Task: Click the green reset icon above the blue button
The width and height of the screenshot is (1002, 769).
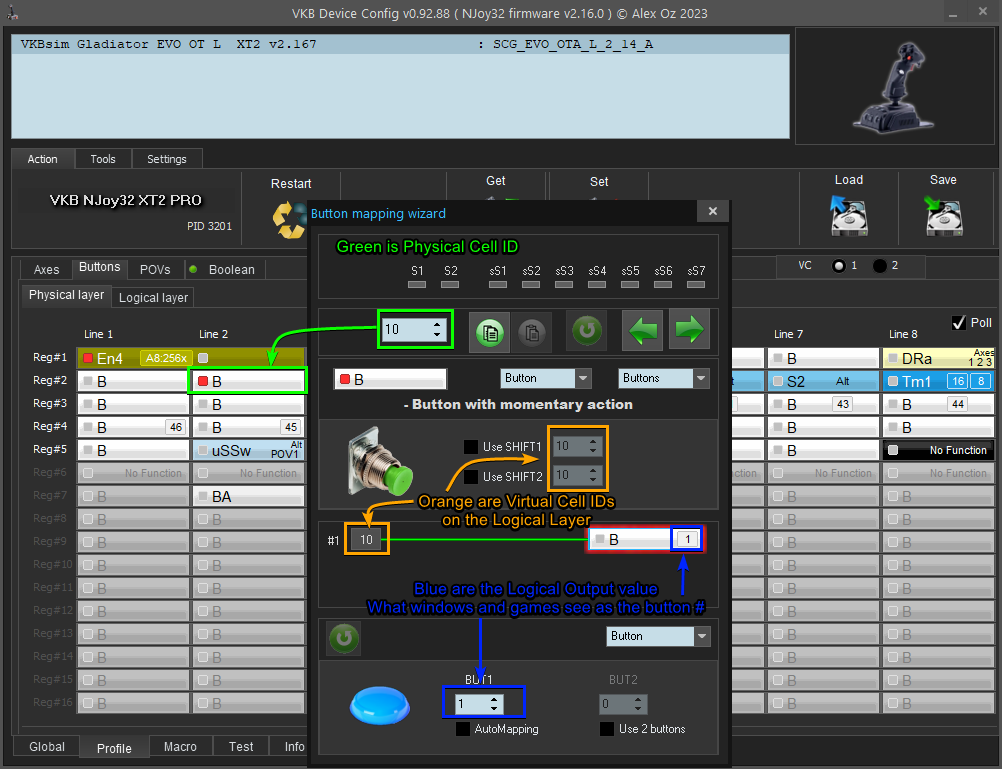Action: [344, 638]
